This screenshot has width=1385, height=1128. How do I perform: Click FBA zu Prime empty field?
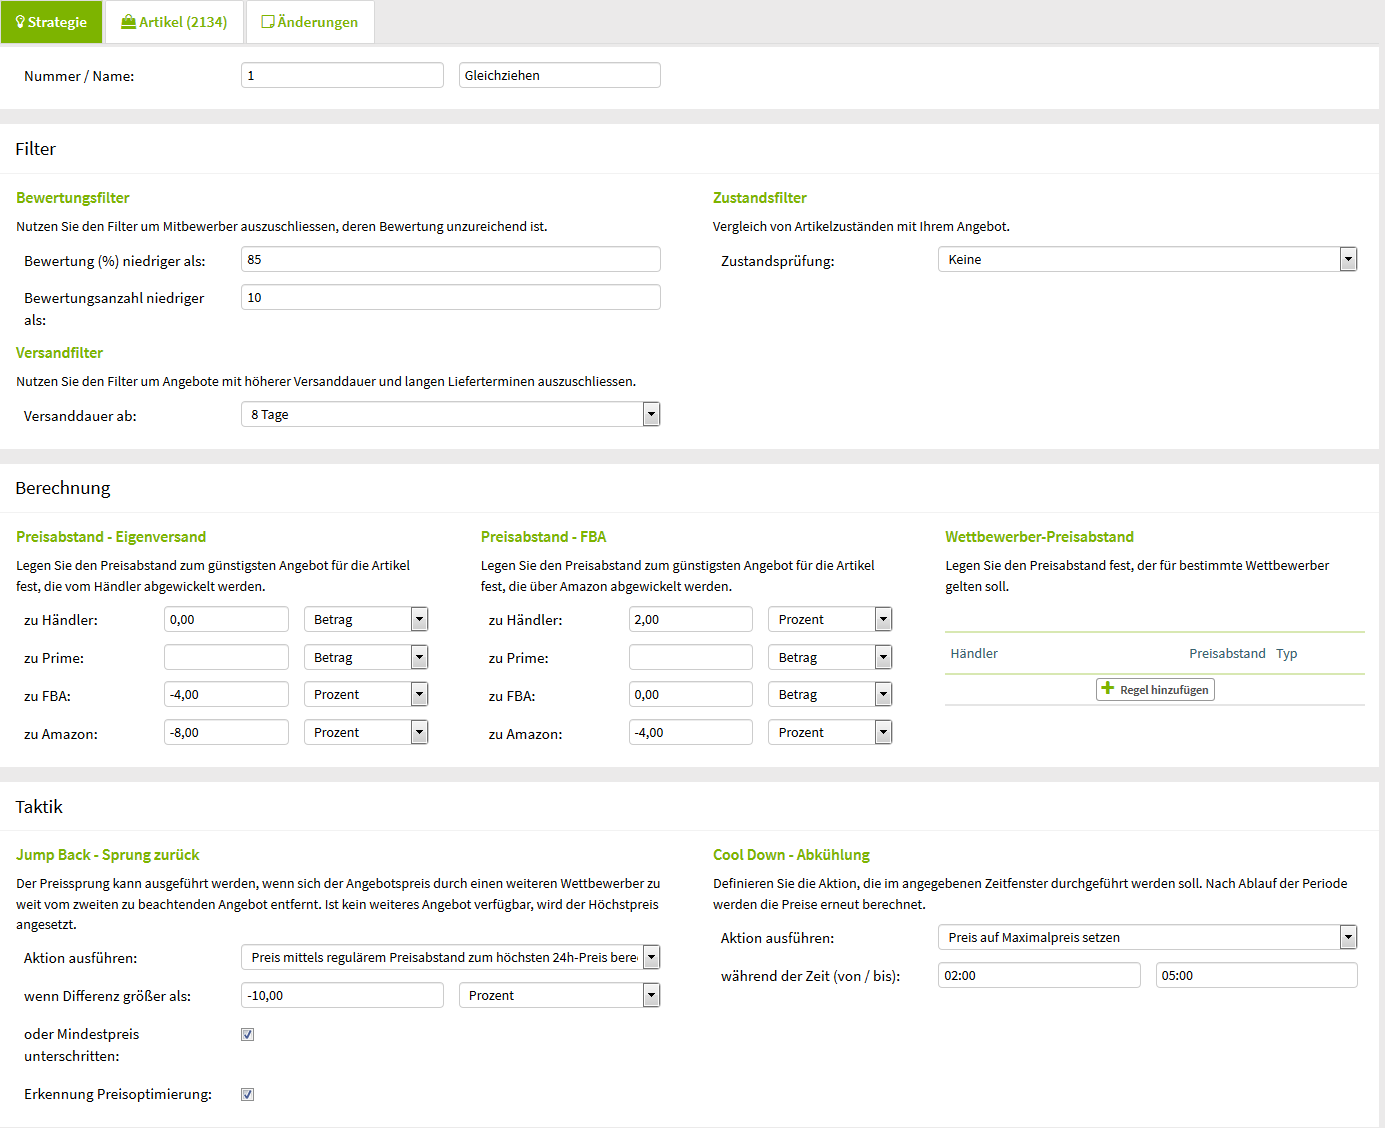pos(691,657)
